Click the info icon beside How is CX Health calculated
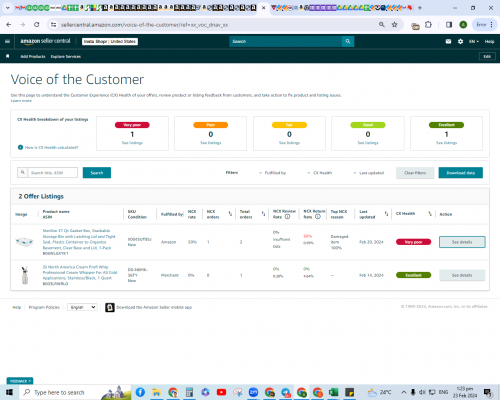The height and width of the screenshot is (400, 500). click(x=20, y=147)
